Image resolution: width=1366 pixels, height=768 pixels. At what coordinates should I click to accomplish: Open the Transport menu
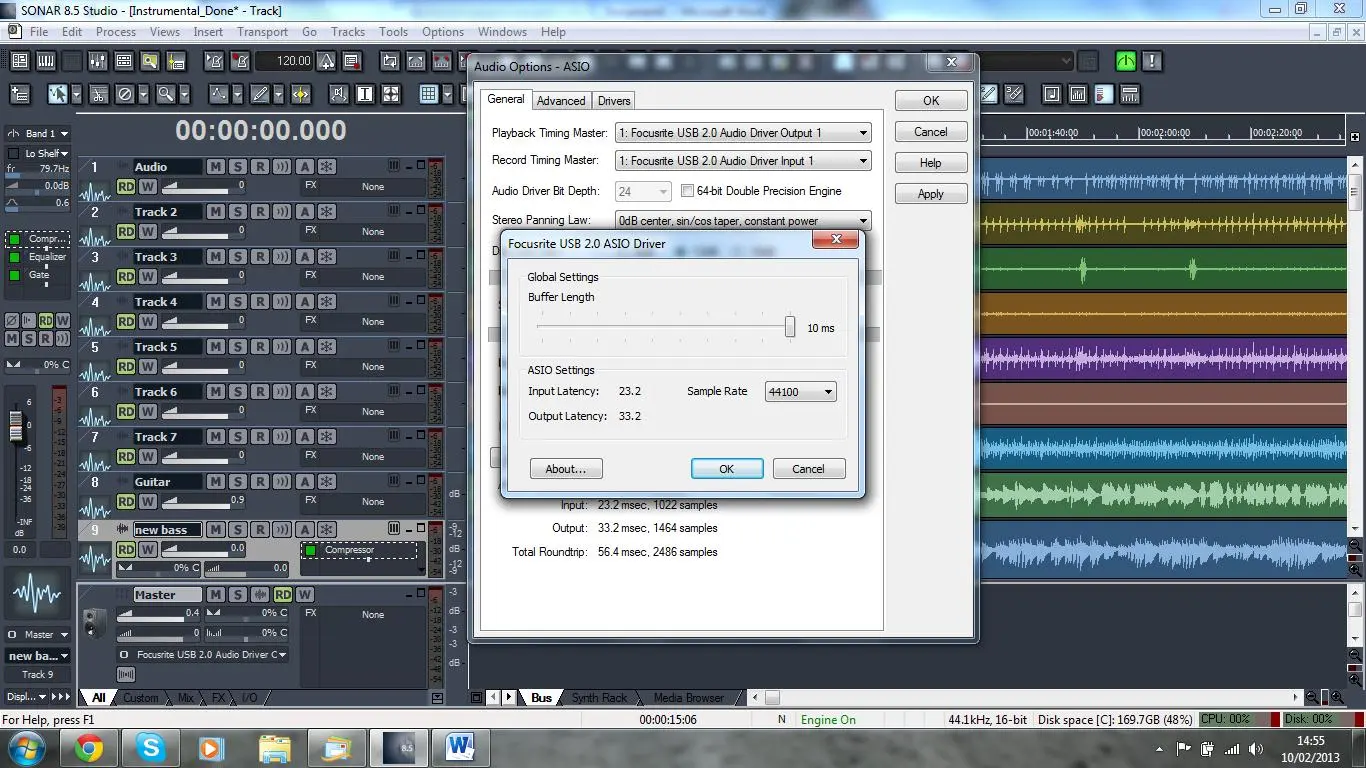click(262, 32)
